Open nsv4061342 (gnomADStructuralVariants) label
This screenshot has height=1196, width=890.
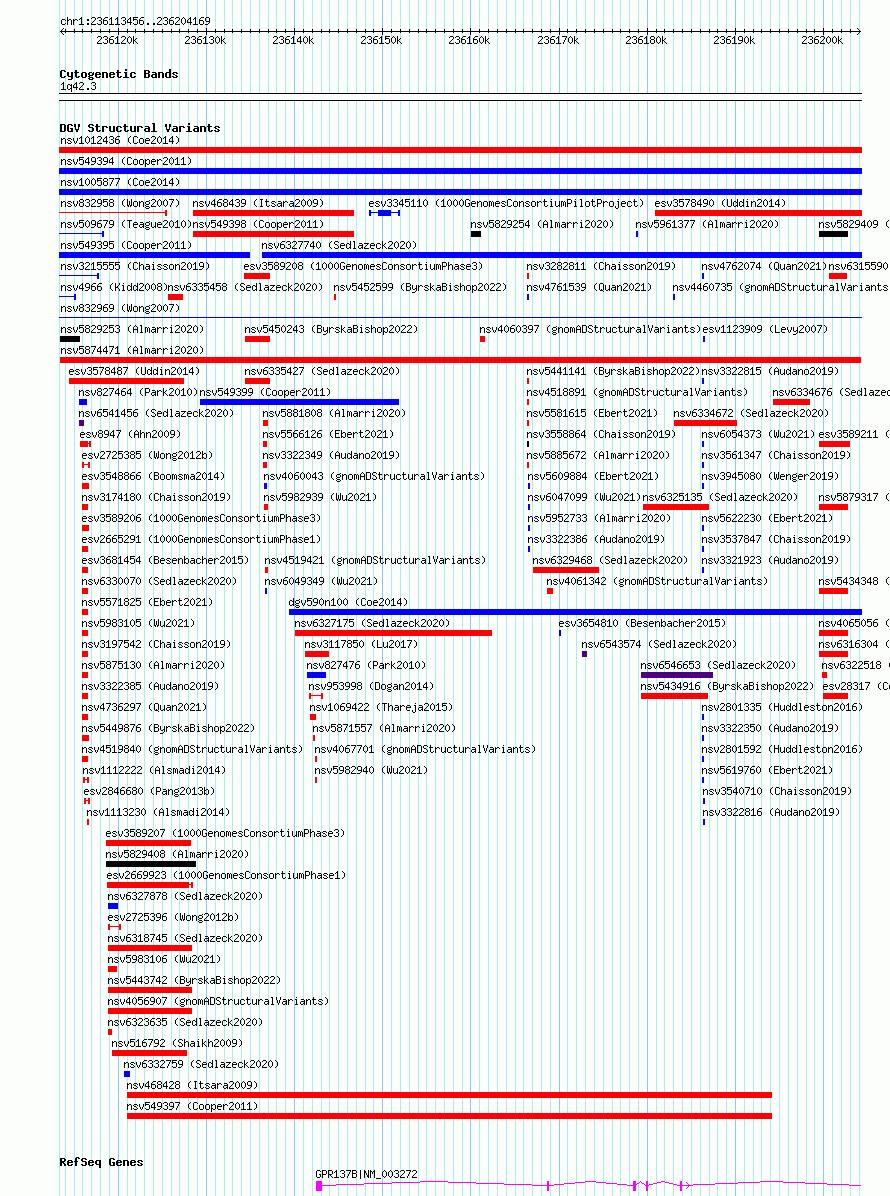pos(657,581)
